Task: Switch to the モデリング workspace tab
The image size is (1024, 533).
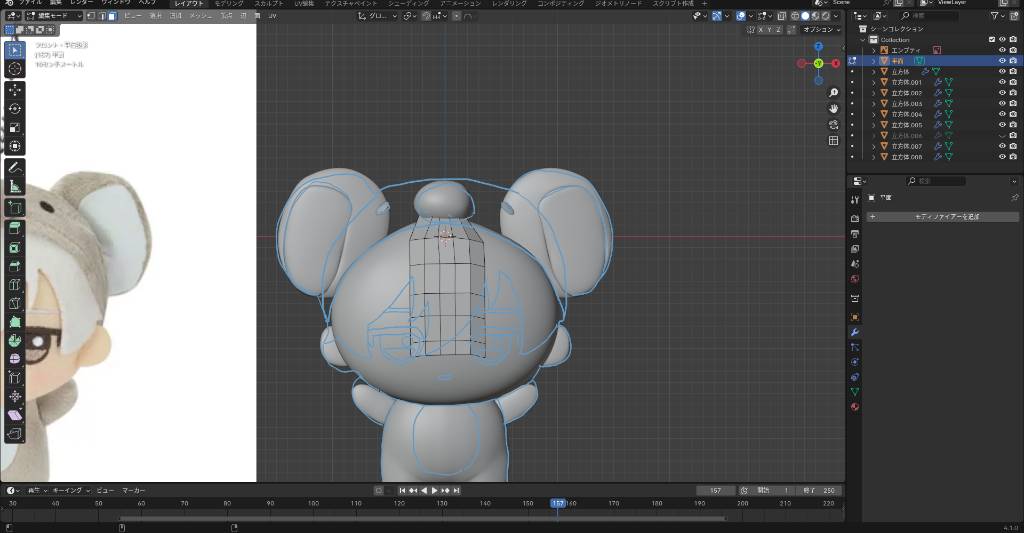Action: point(228,4)
